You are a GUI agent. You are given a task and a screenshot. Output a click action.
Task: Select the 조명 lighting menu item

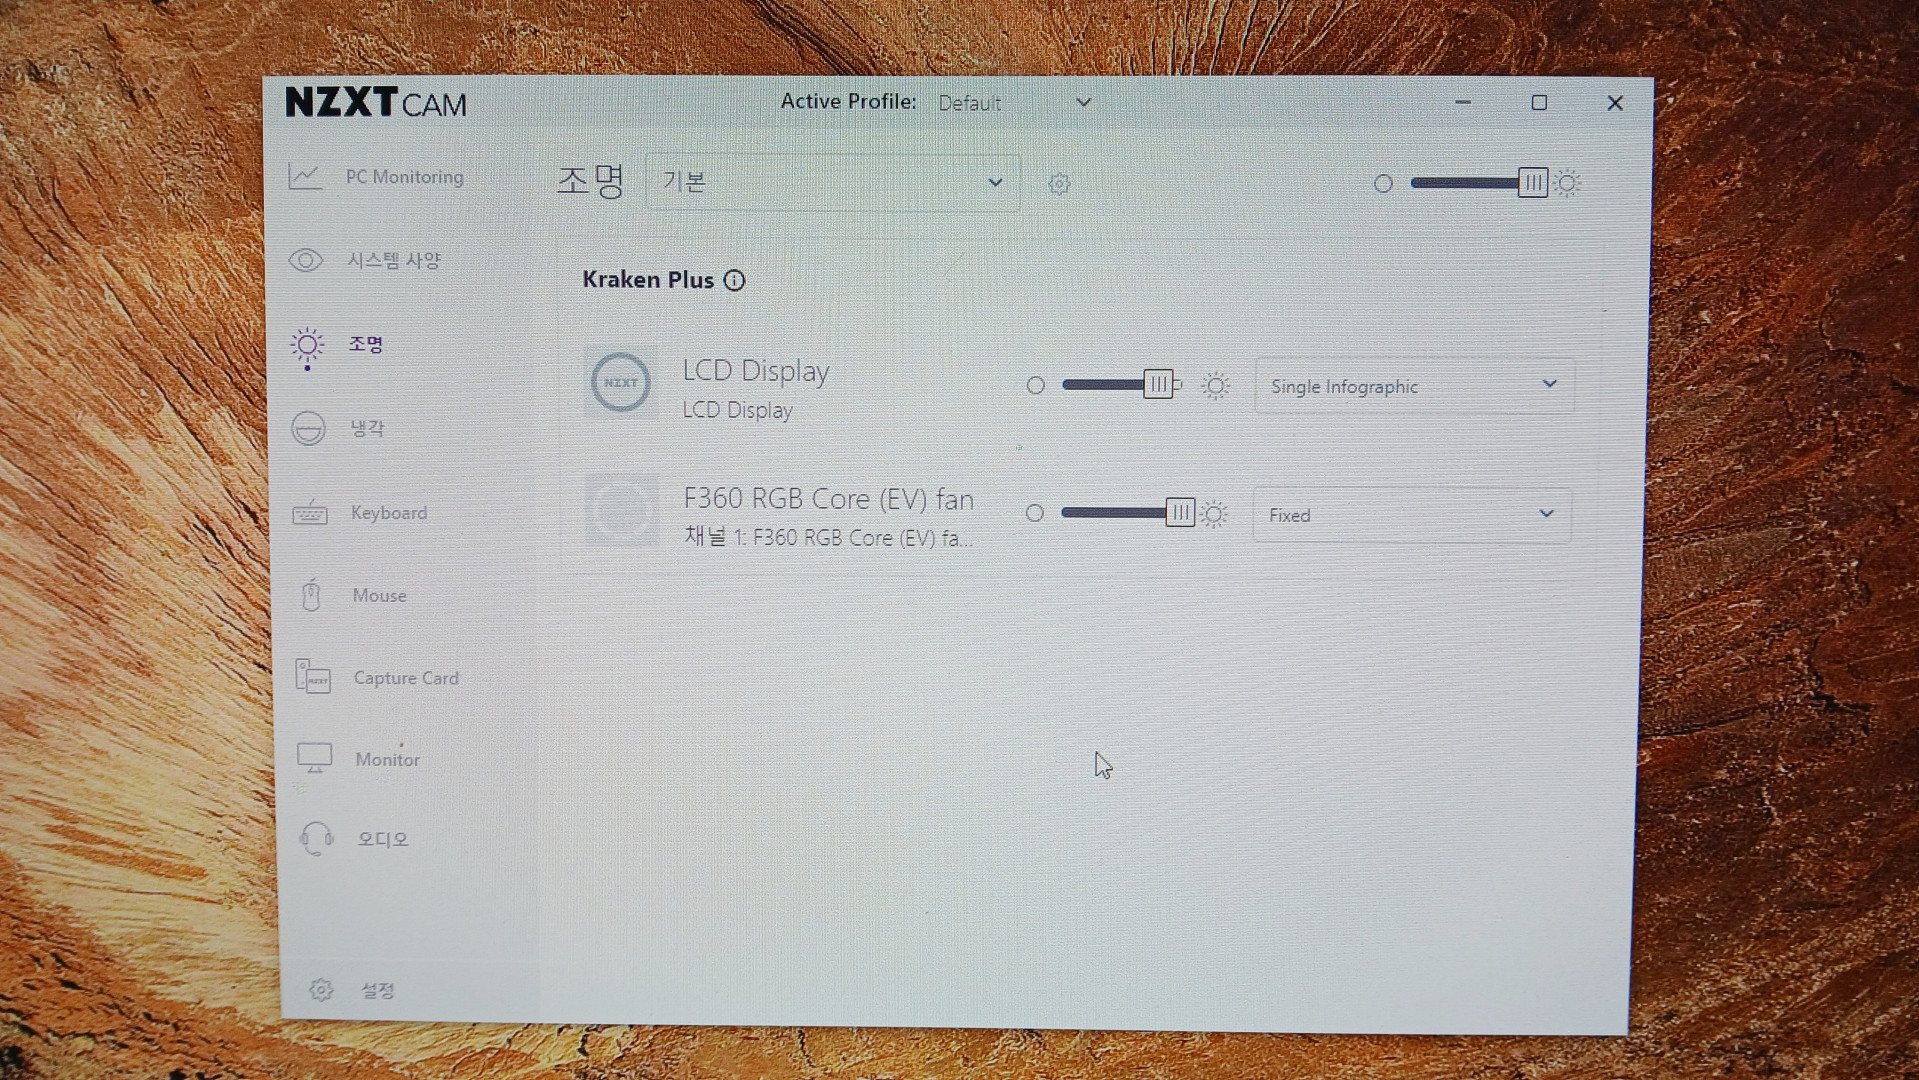365,345
